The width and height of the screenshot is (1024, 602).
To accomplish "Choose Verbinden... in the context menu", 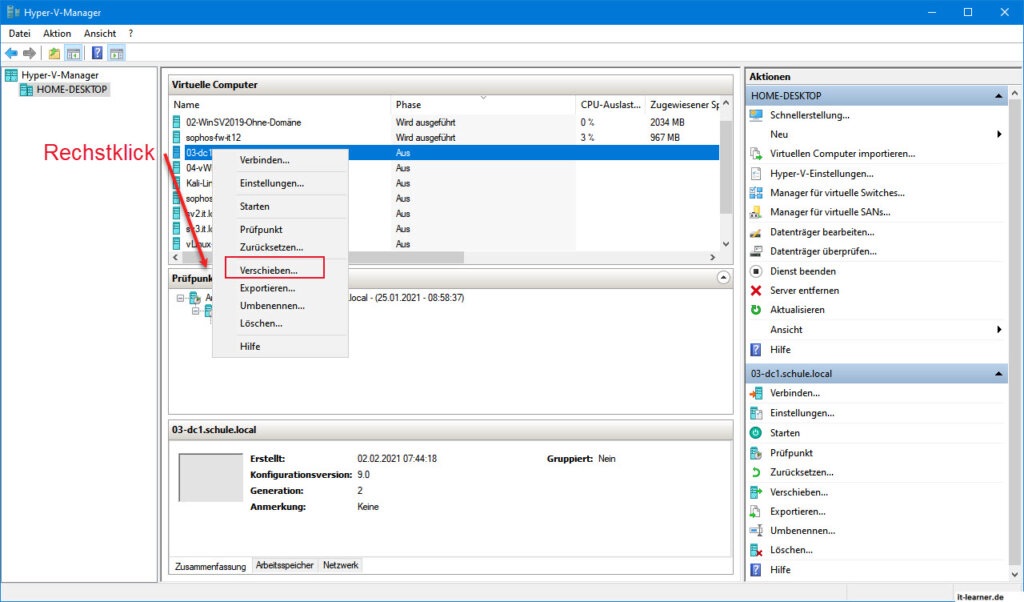I will pos(264,160).
